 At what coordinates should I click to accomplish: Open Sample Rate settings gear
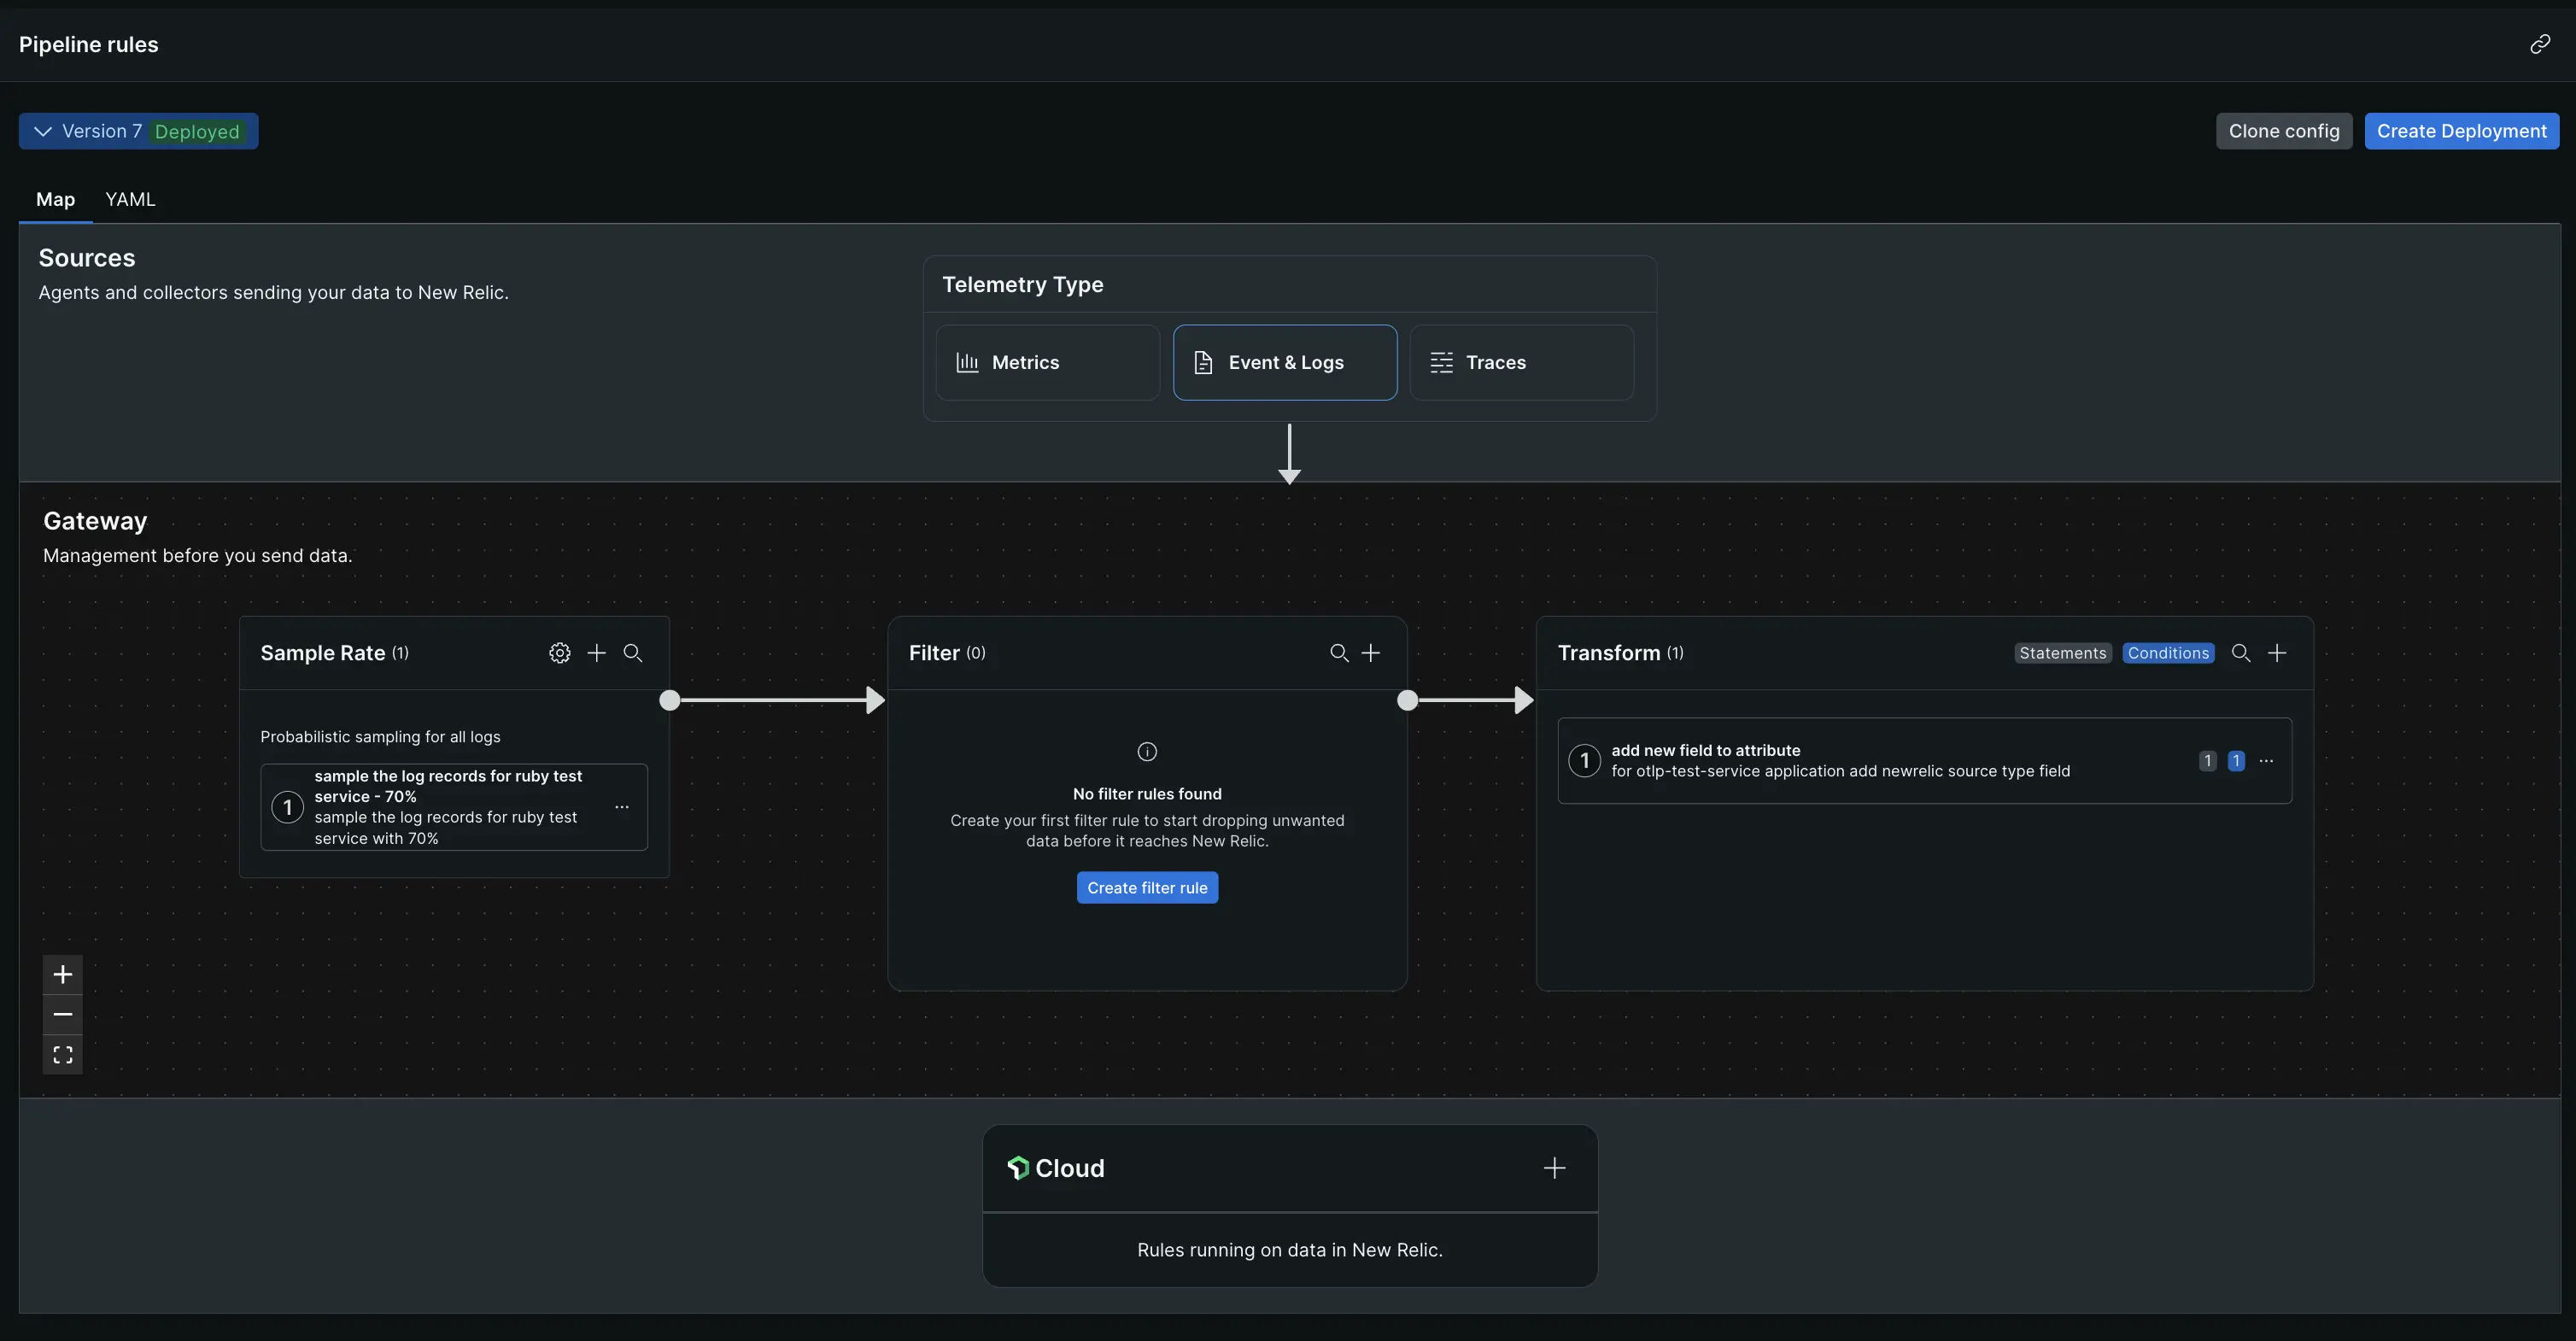(x=560, y=653)
